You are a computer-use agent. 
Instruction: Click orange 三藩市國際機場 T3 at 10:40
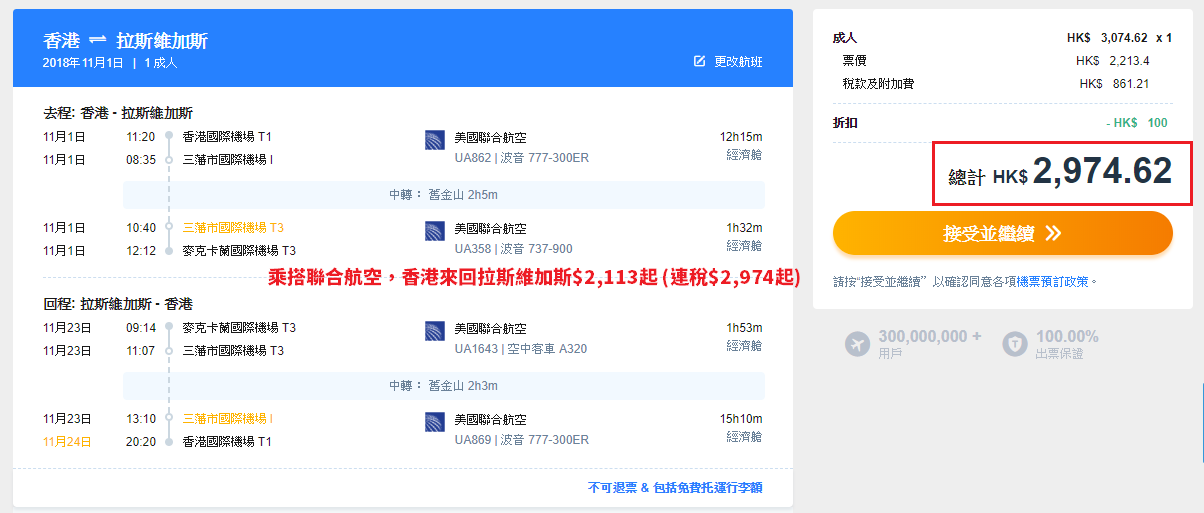point(233,227)
